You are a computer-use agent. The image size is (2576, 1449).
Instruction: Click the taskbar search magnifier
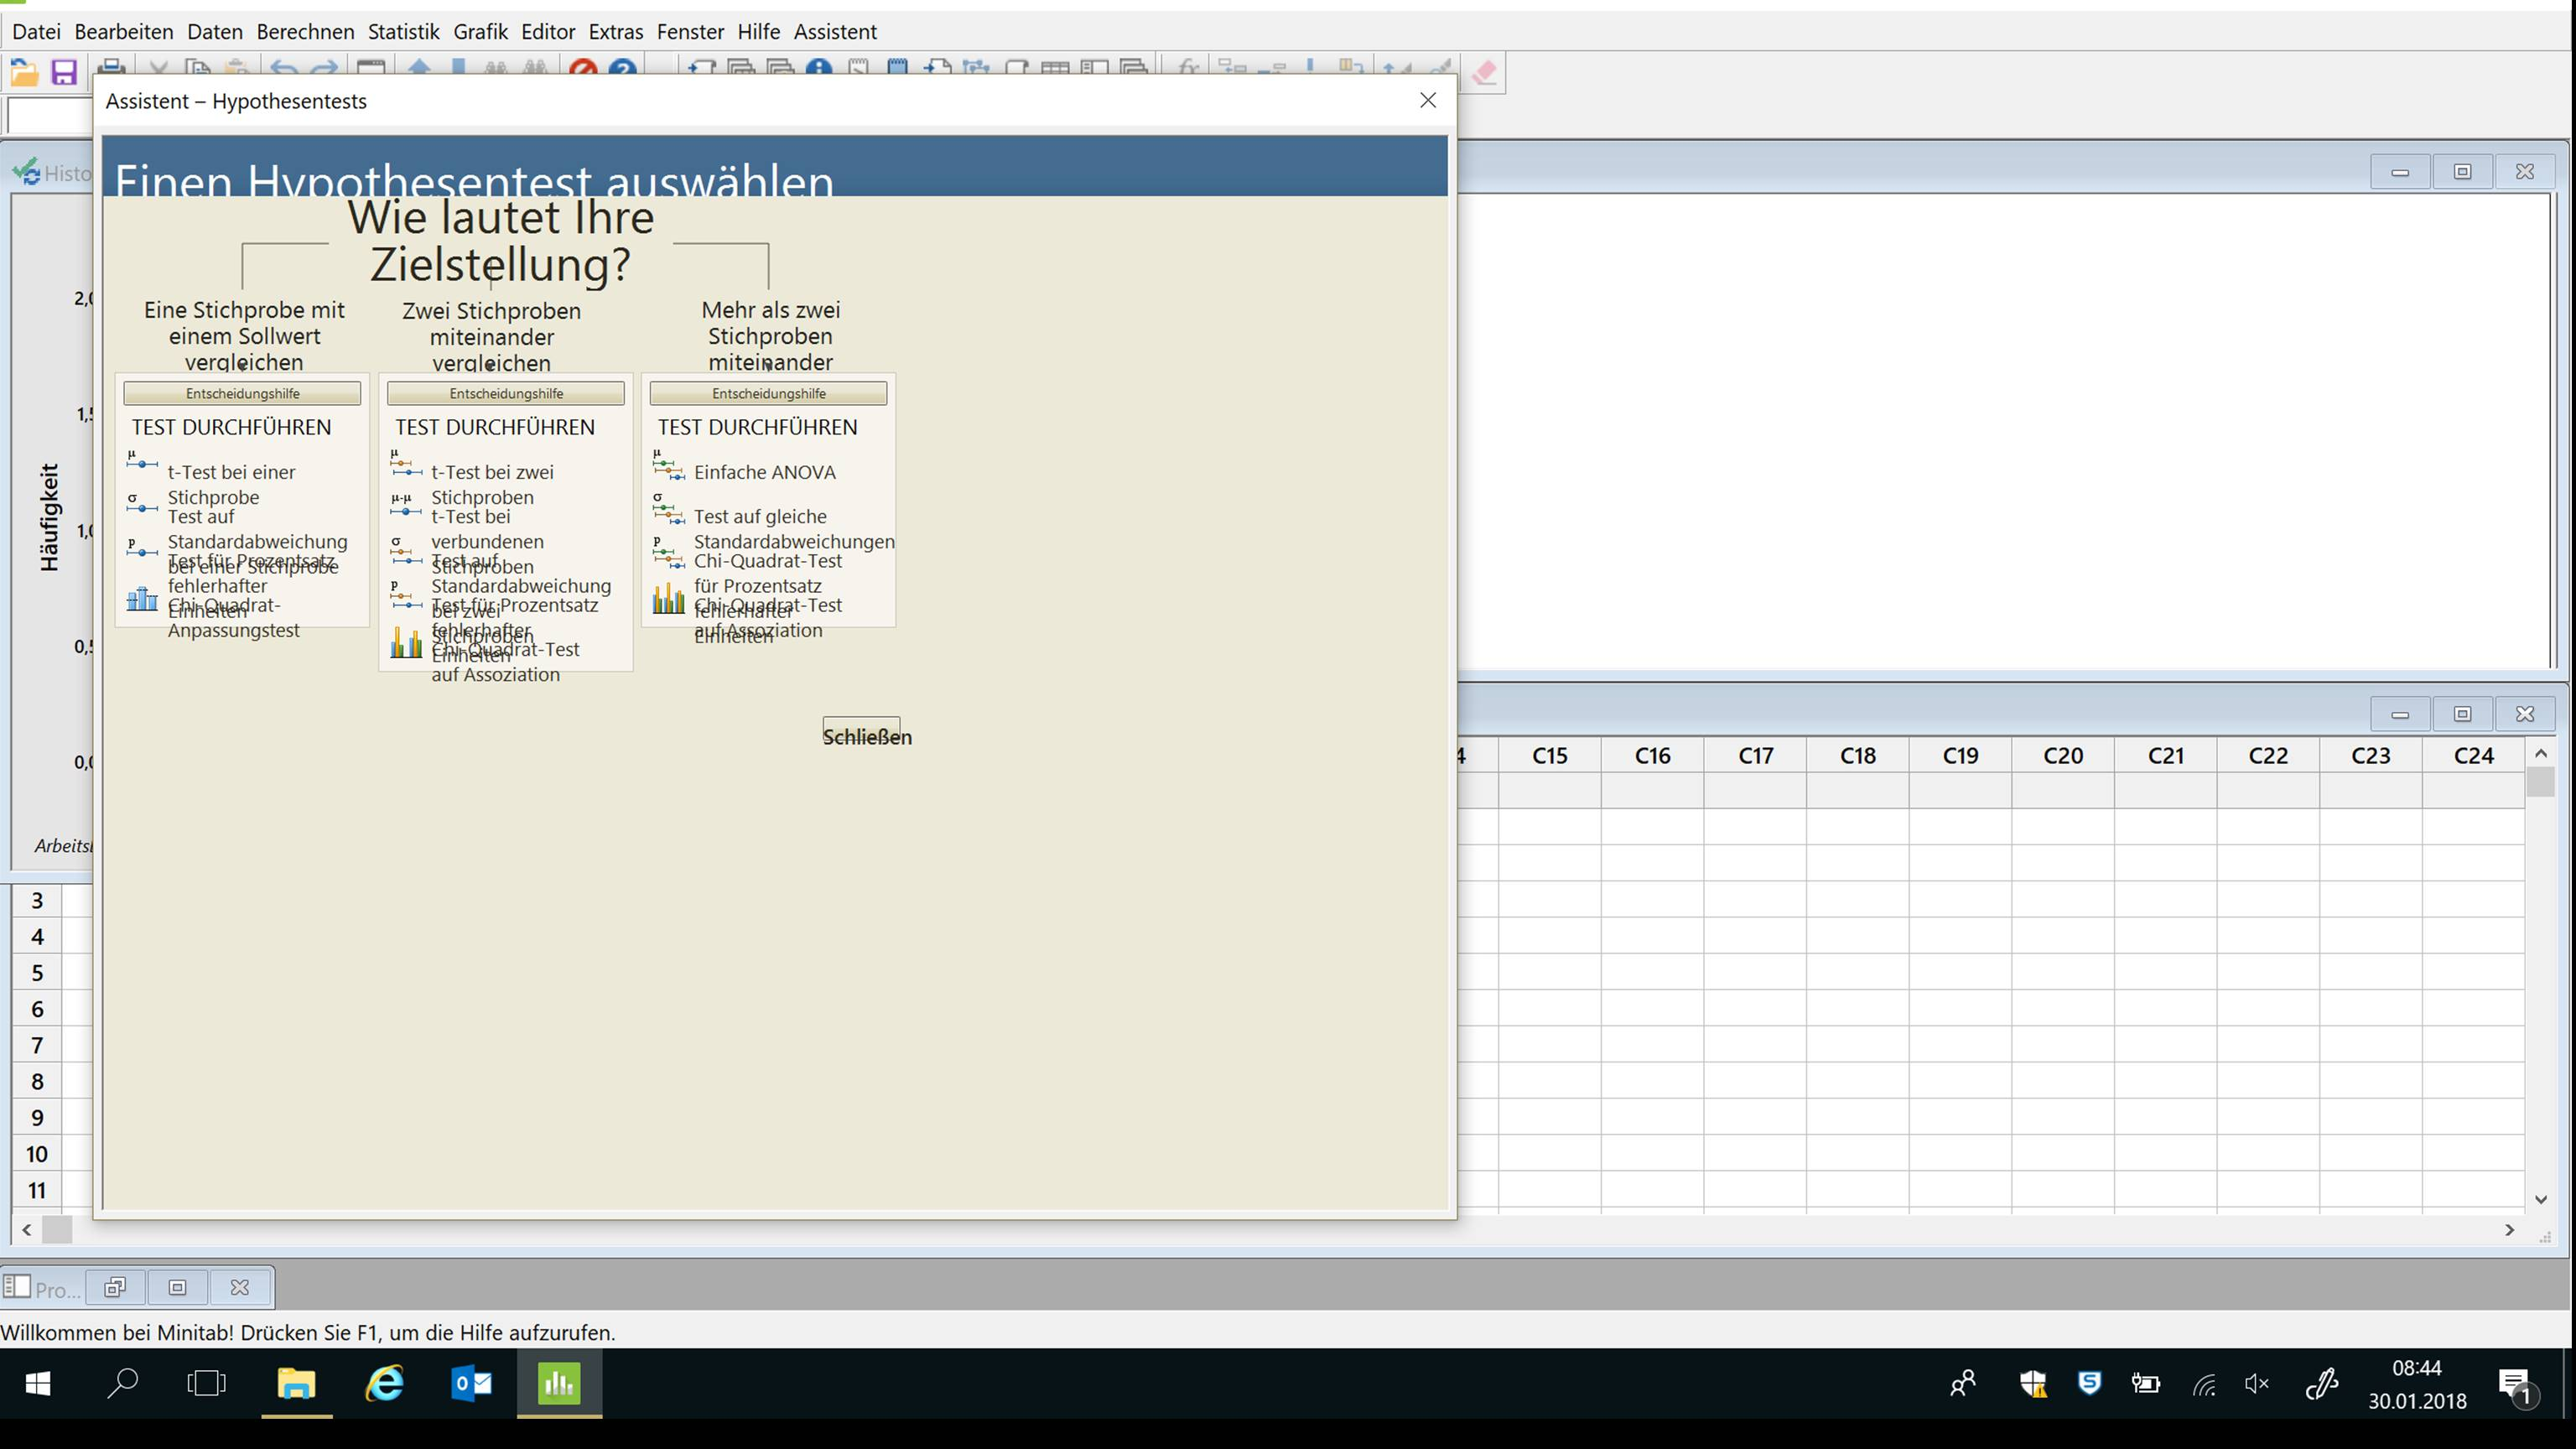pos(122,1383)
